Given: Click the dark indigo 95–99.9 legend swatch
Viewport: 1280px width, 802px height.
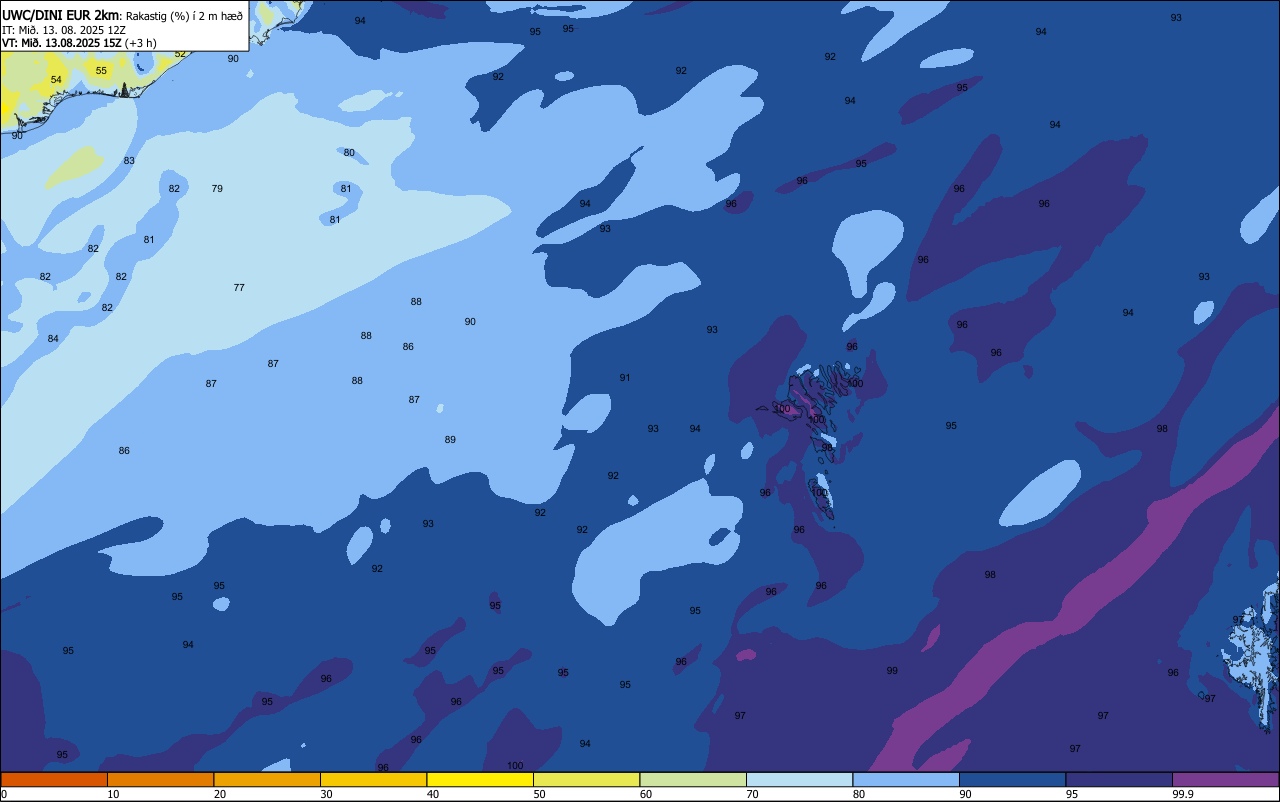Looking at the screenshot, I should (x=1119, y=779).
